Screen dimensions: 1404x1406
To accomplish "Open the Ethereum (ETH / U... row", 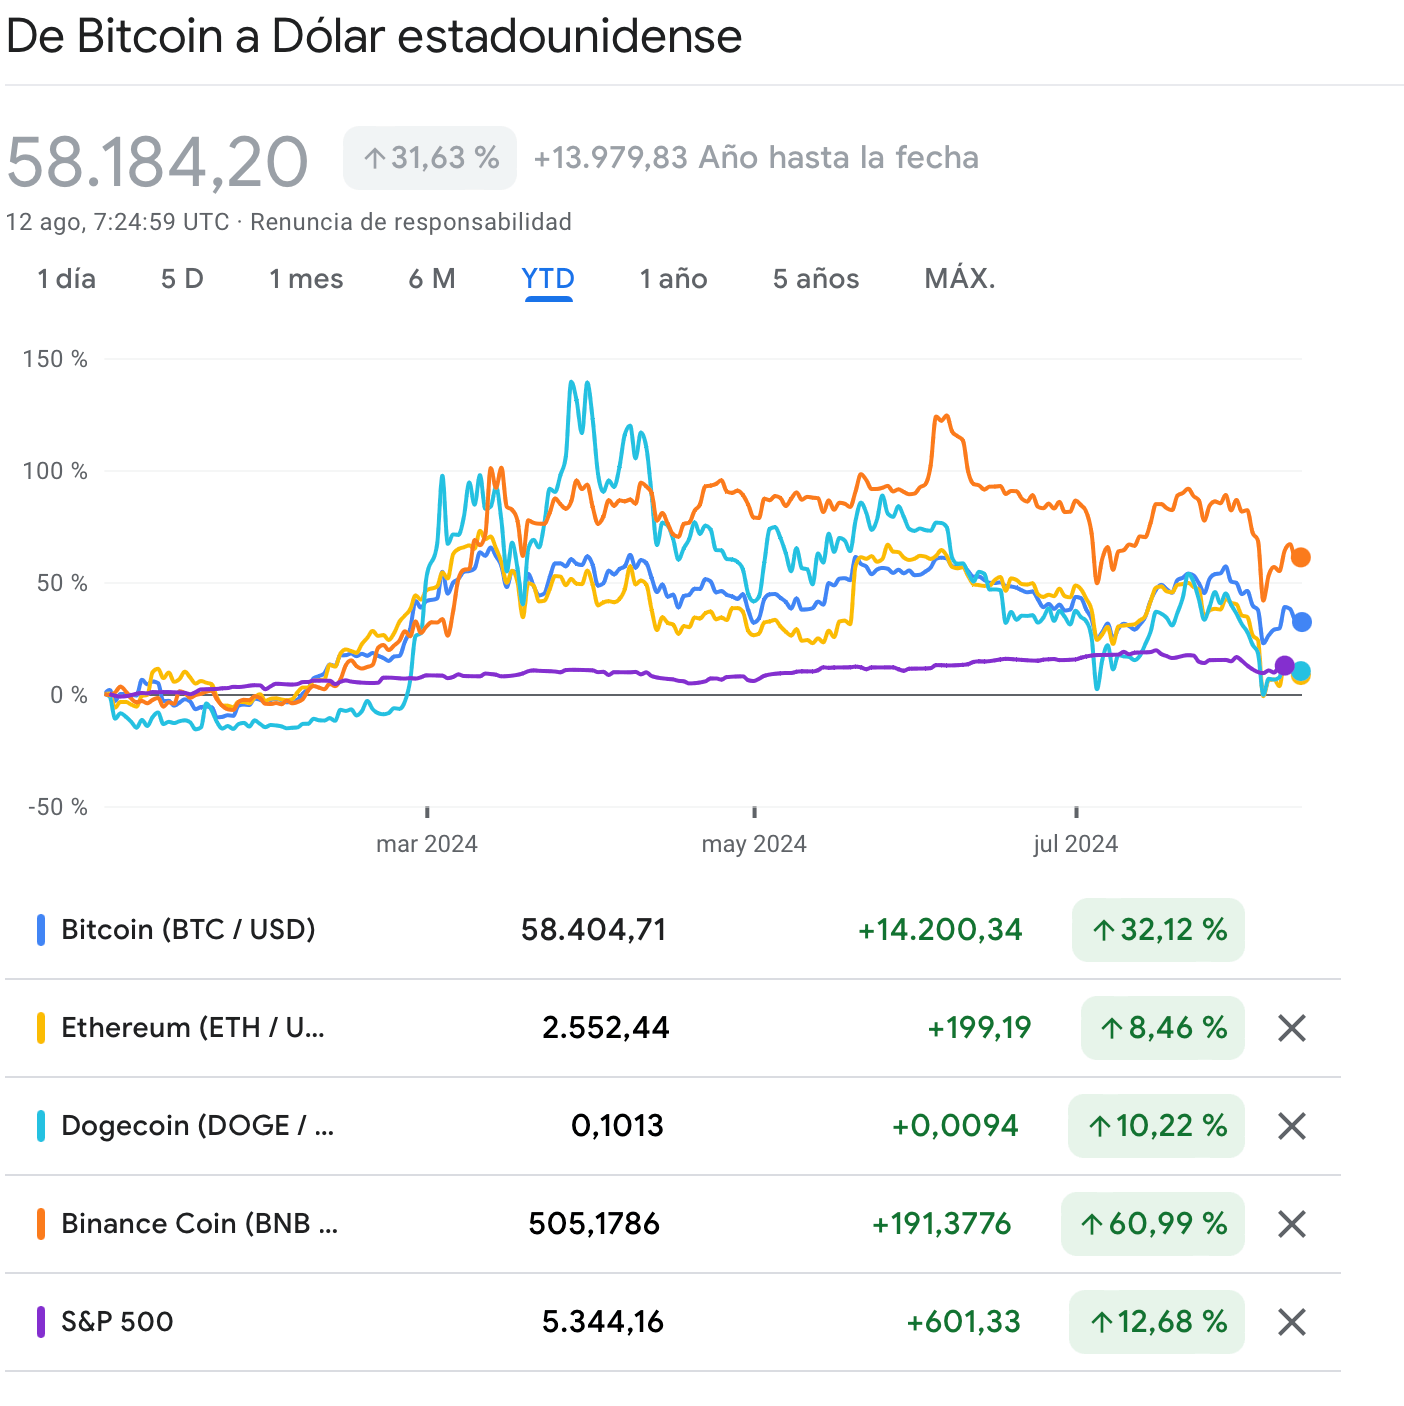I will tap(672, 1028).
